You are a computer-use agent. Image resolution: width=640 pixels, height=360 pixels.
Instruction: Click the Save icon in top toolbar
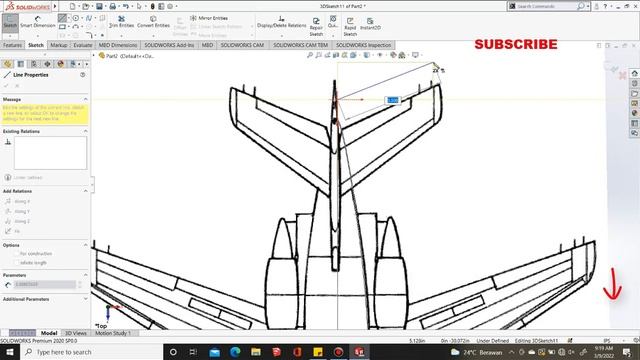point(99,6)
